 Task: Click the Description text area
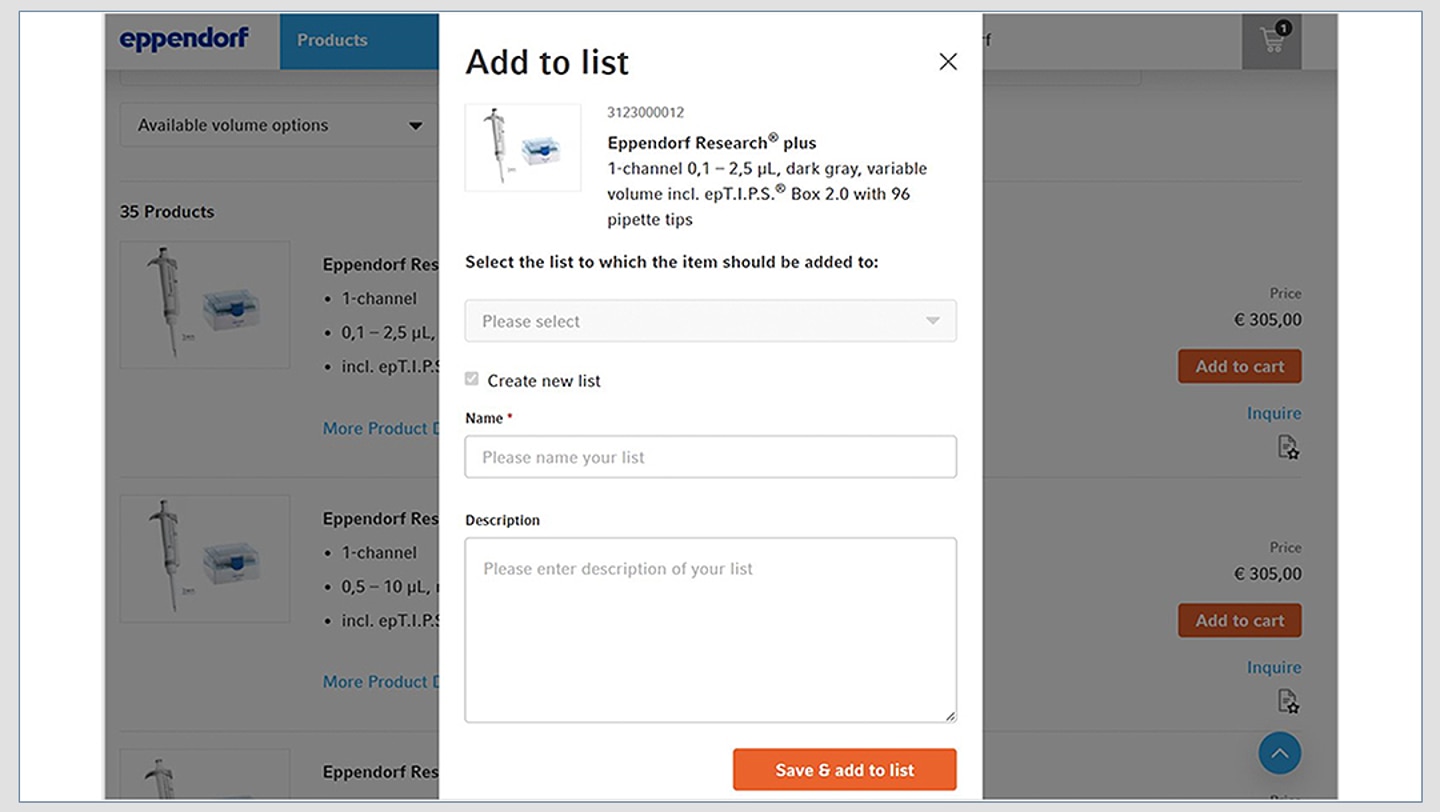coord(710,630)
